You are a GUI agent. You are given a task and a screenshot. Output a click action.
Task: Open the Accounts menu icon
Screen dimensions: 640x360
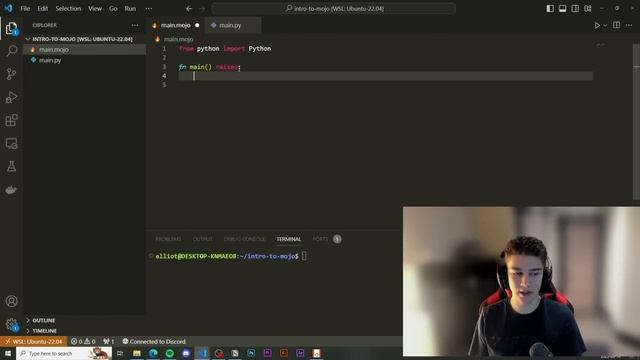(11, 301)
